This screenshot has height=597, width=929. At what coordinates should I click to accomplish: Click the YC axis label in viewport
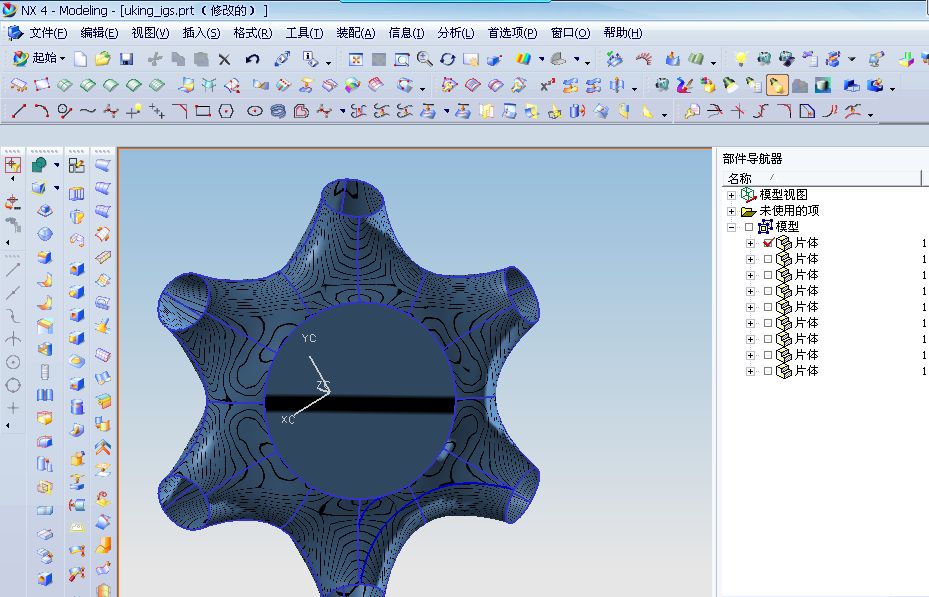[309, 338]
